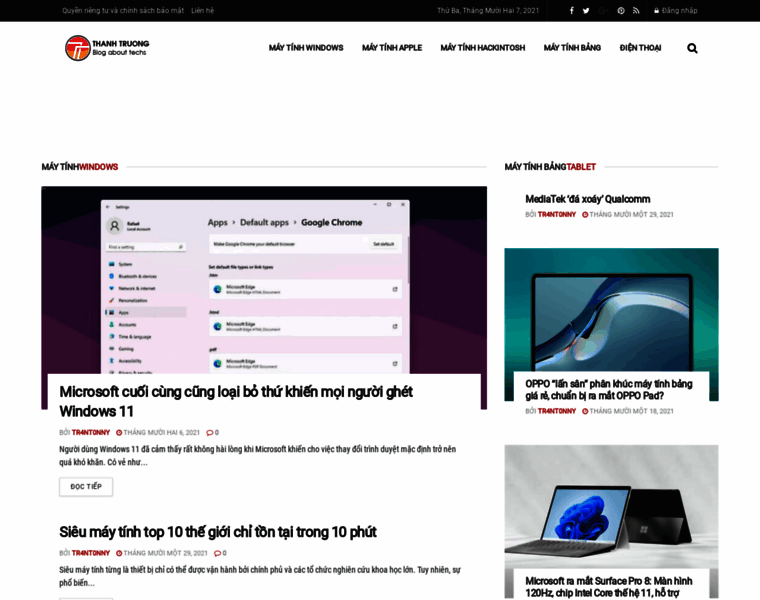The width and height of the screenshot is (760, 600).
Task: Click the Máy Tính Bảng Tablet section heading
Action: click(550, 167)
